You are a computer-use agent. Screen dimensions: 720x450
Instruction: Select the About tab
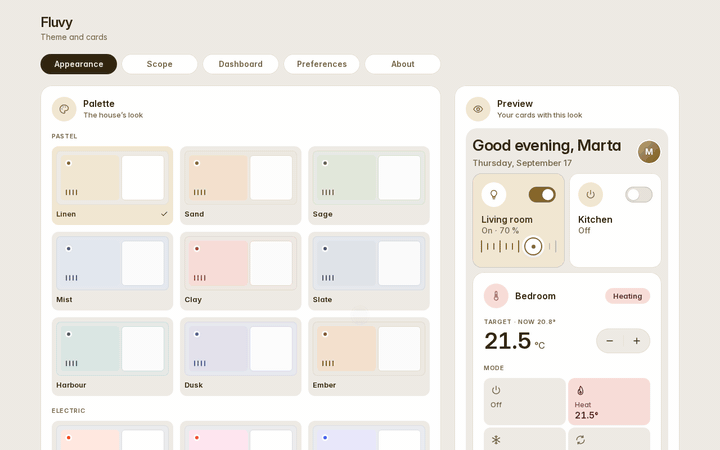point(403,64)
